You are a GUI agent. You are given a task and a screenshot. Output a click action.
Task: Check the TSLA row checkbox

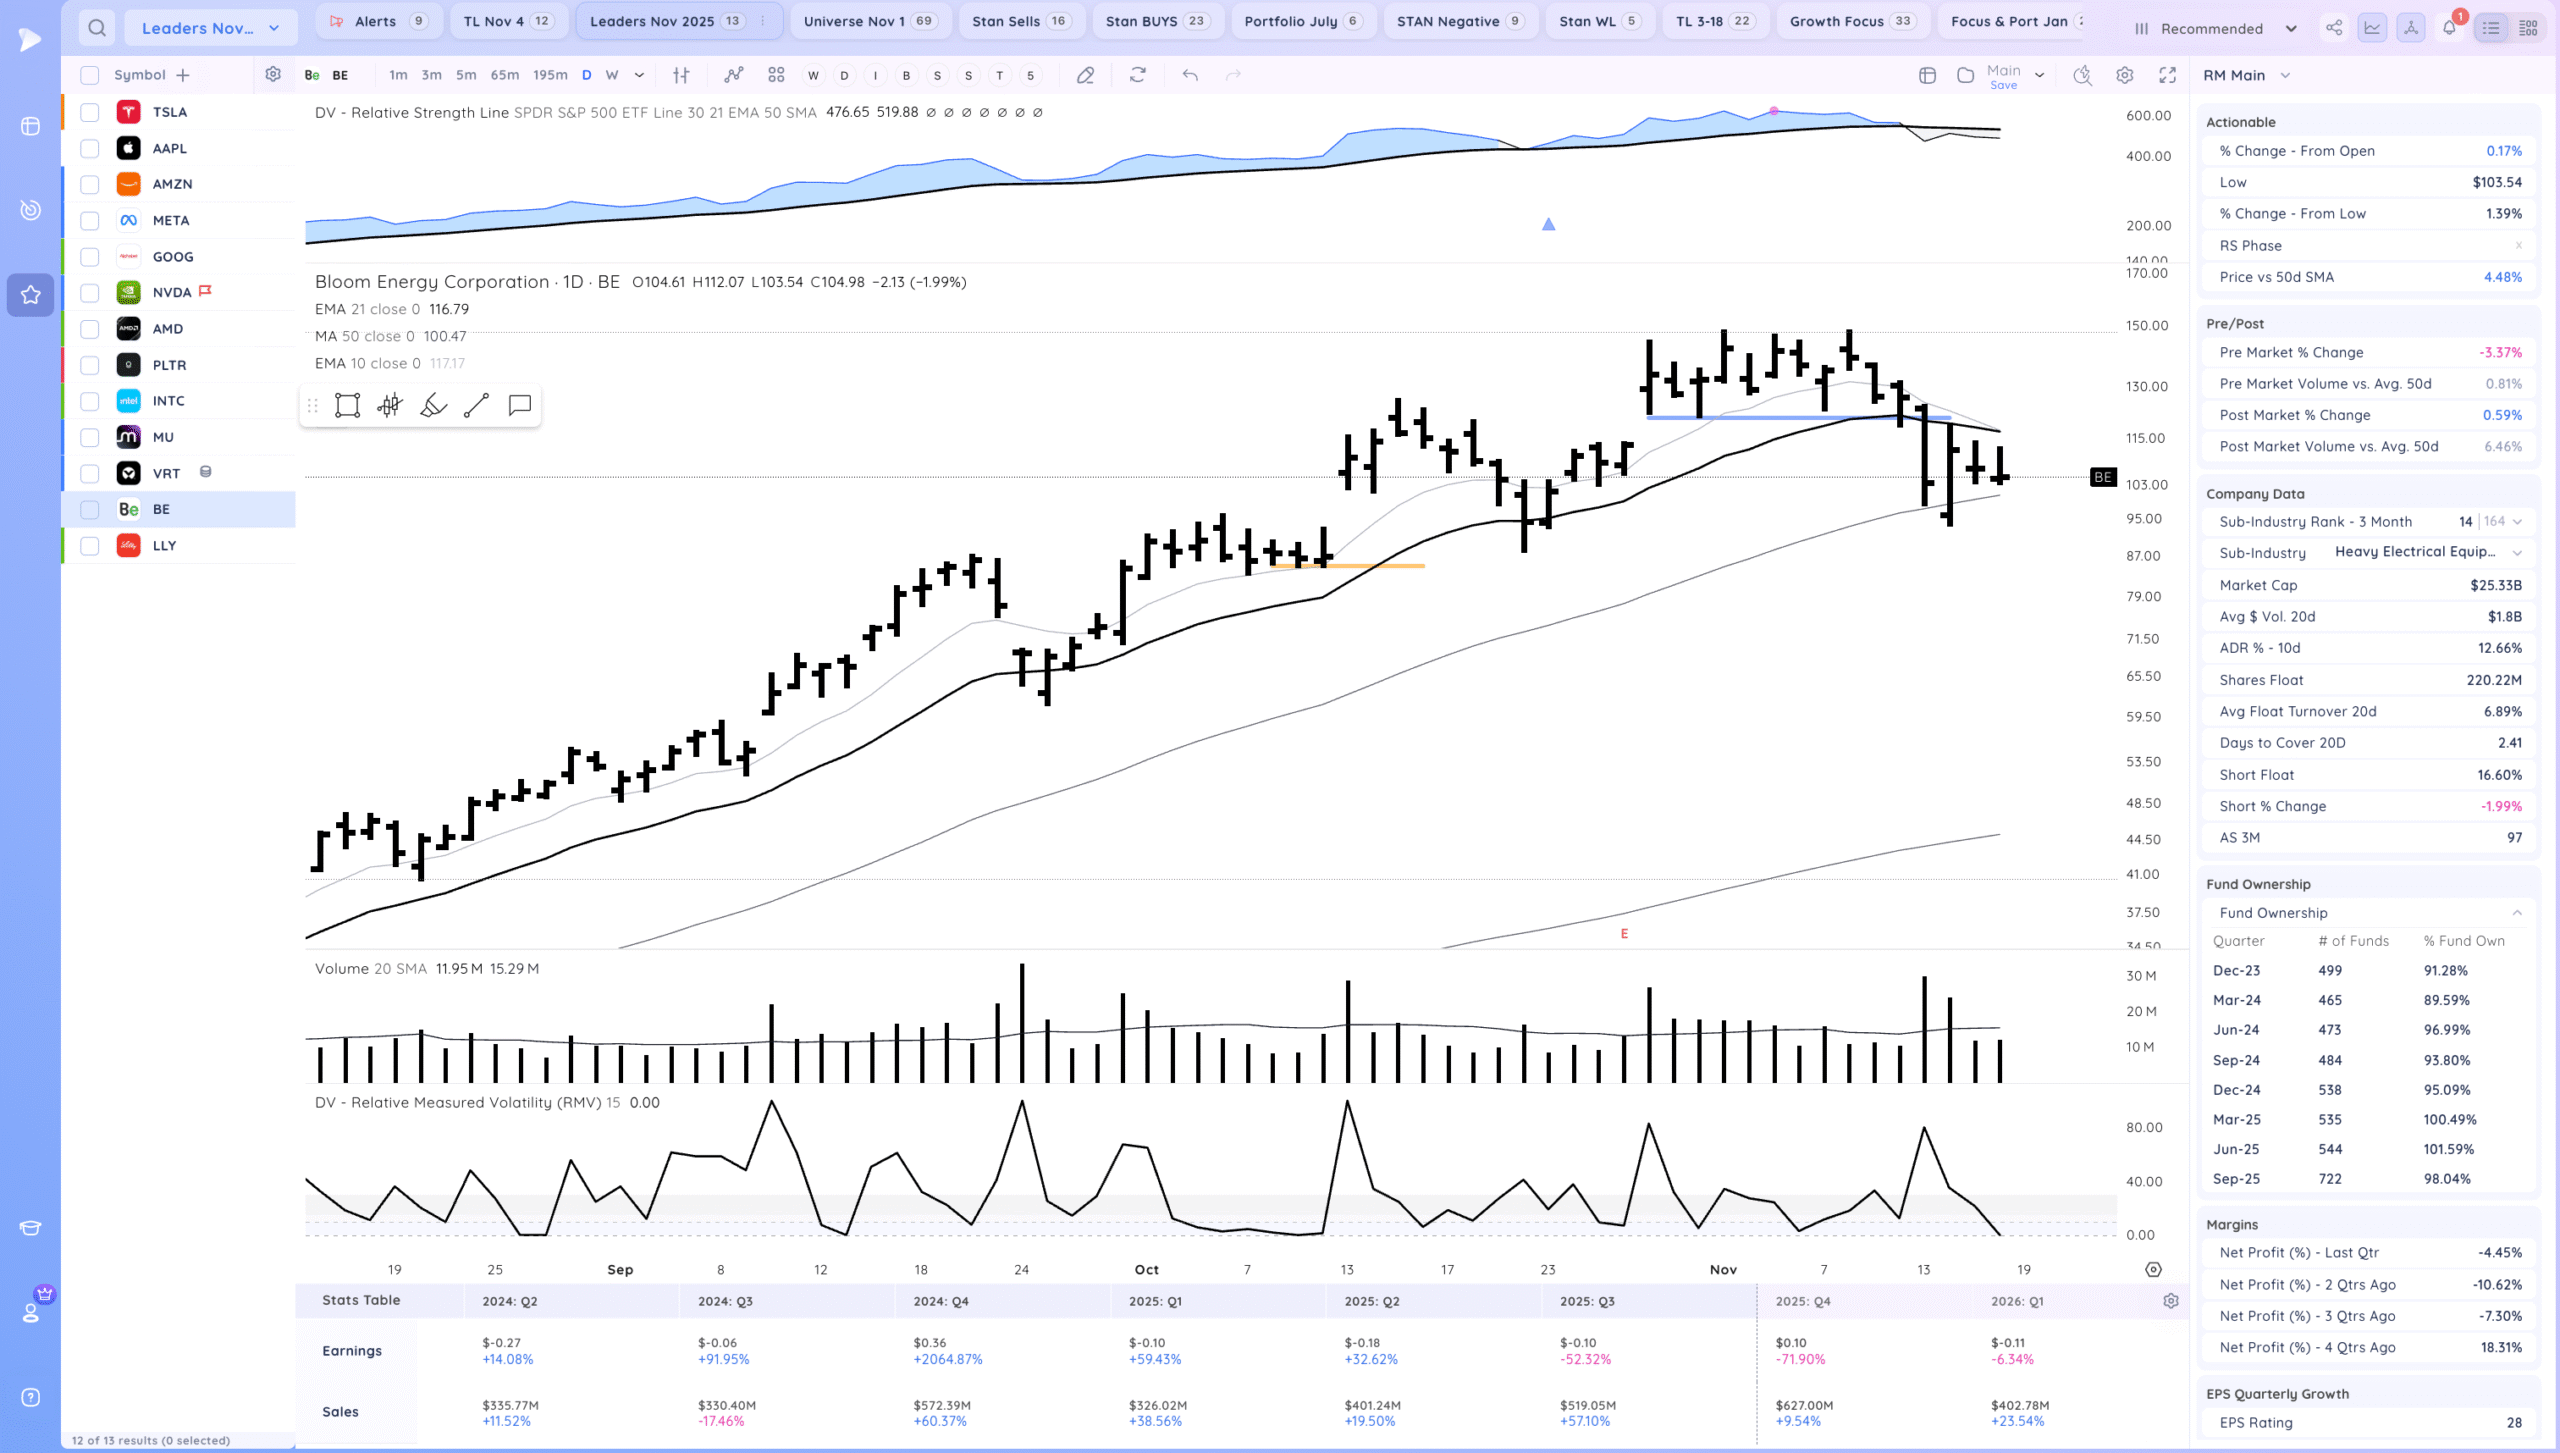click(x=90, y=112)
